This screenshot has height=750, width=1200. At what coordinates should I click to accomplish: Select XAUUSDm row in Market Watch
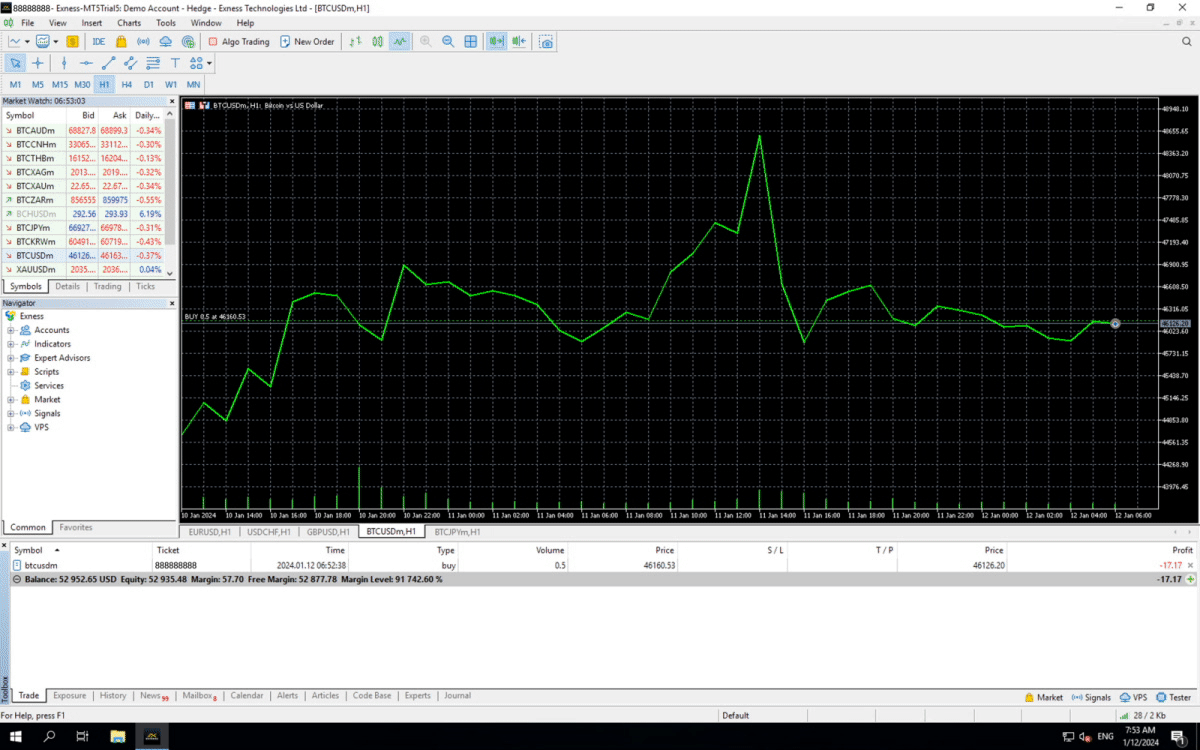click(83, 270)
